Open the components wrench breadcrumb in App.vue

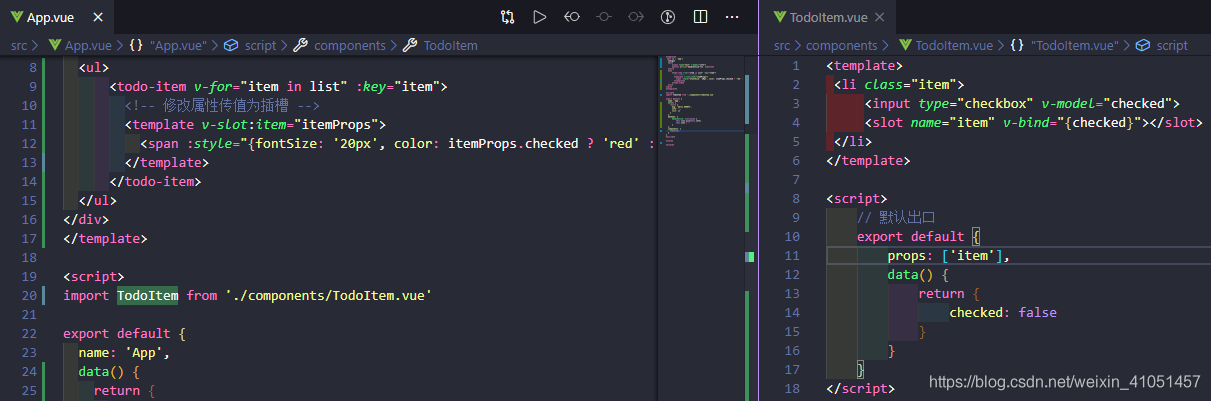pyautogui.click(x=339, y=45)
